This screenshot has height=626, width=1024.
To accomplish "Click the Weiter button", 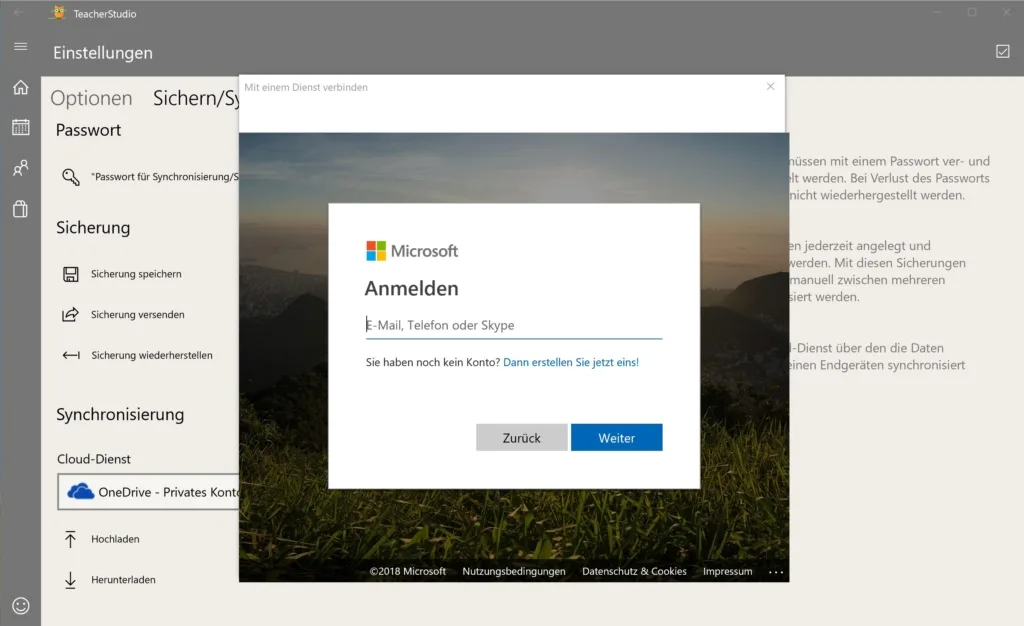I will pos(616,437).
